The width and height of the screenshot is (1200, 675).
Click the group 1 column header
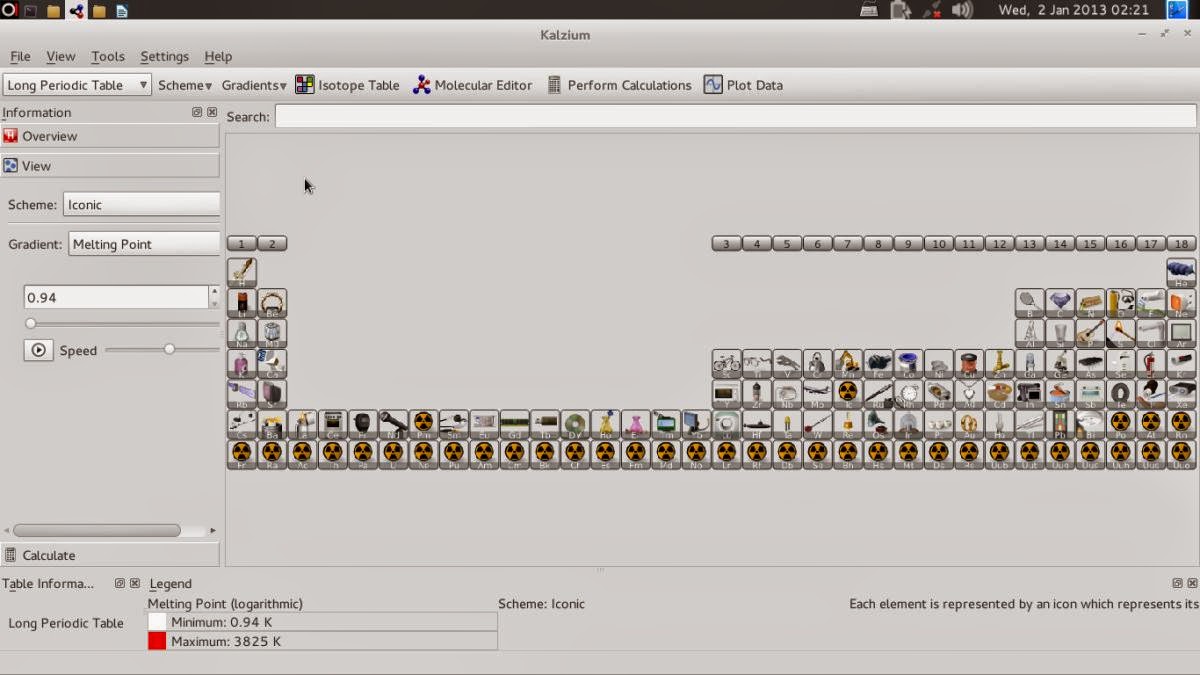pyautogui.click(x=242, y=243)
